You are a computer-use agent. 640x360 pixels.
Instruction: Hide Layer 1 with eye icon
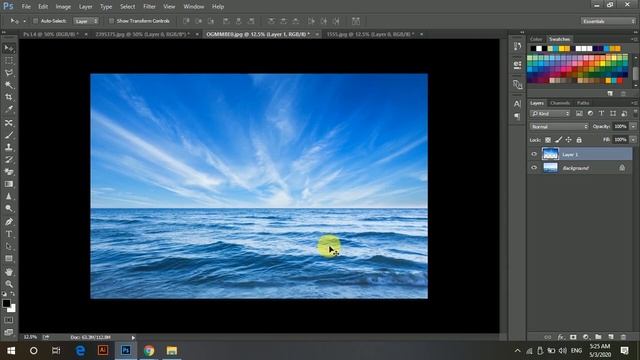(534, 154)
